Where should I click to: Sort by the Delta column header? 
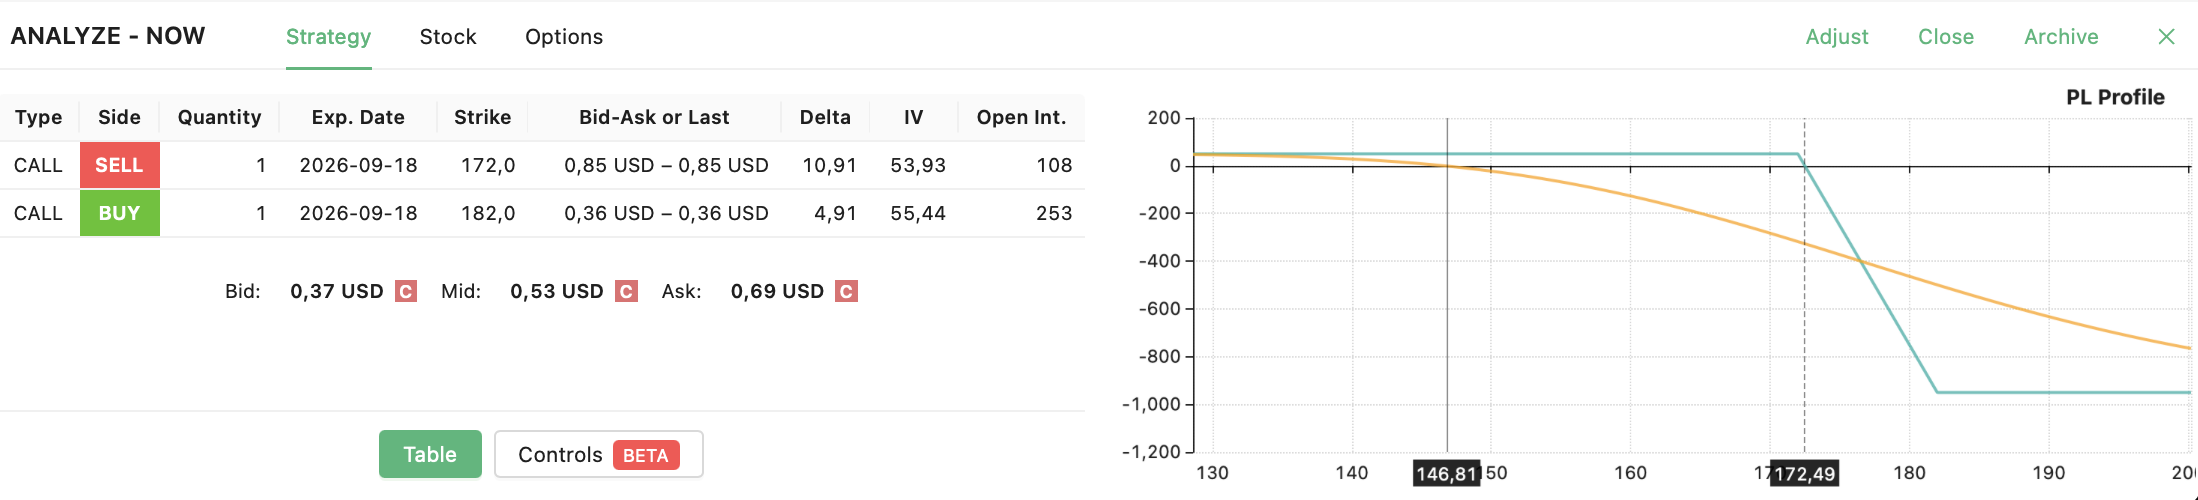click(825, 117)
